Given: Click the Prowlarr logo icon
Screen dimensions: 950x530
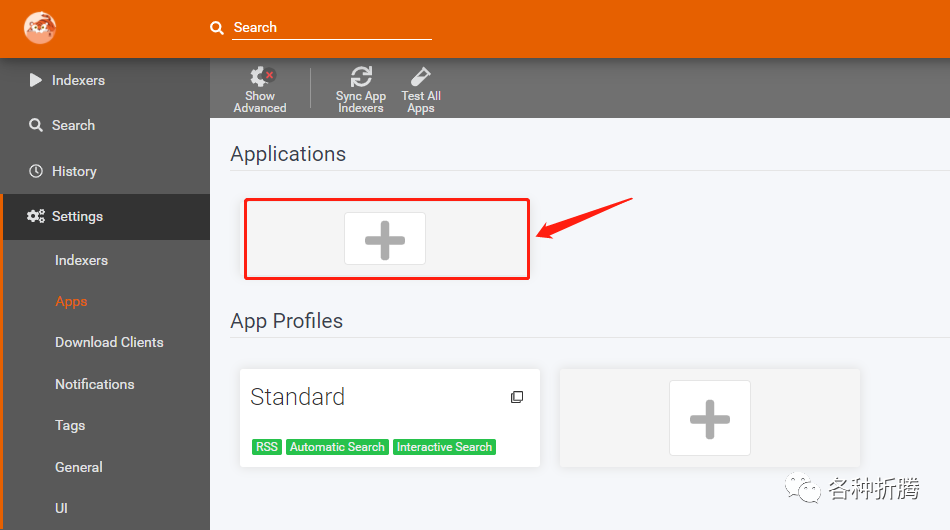Looking at the screenshot, I should [x=40, y=28].
